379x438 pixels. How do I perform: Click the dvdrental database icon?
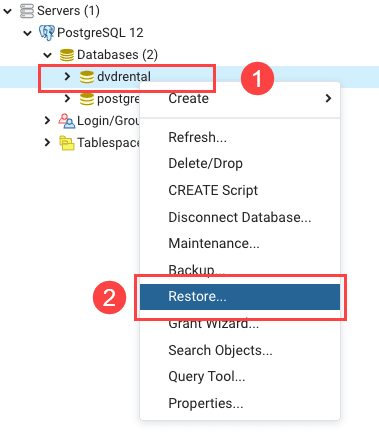pyautogui.click(x=87, y=77)
